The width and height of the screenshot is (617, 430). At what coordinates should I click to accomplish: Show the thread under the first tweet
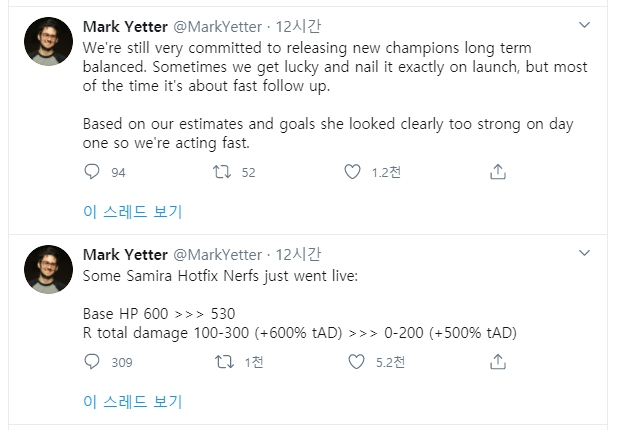tap(132, 212)
